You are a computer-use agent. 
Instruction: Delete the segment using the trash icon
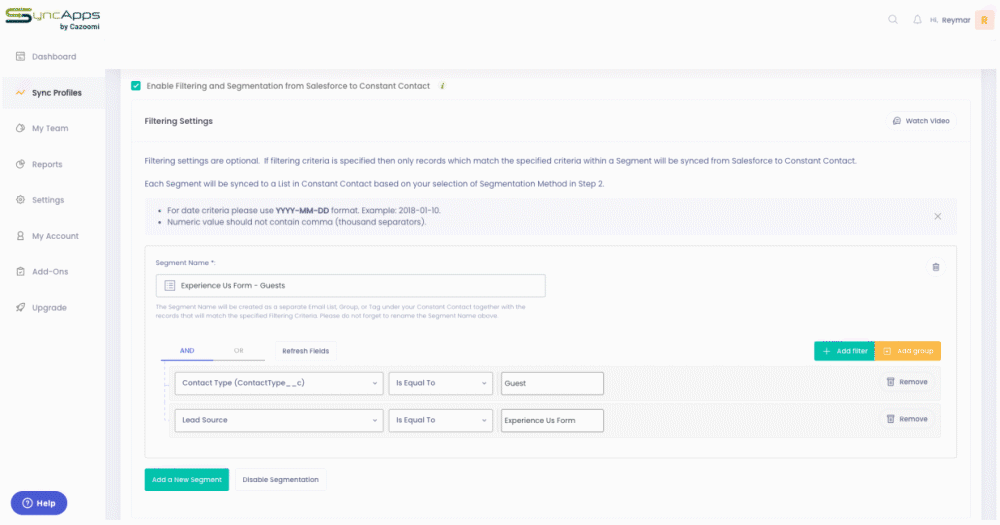pyautogui.click(x=936, y=267)
